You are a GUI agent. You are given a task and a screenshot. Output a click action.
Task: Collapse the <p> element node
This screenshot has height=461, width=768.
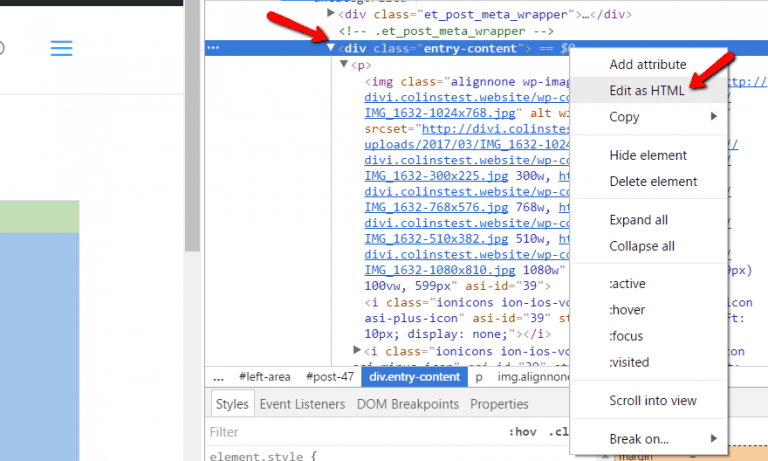click(345, 65)
